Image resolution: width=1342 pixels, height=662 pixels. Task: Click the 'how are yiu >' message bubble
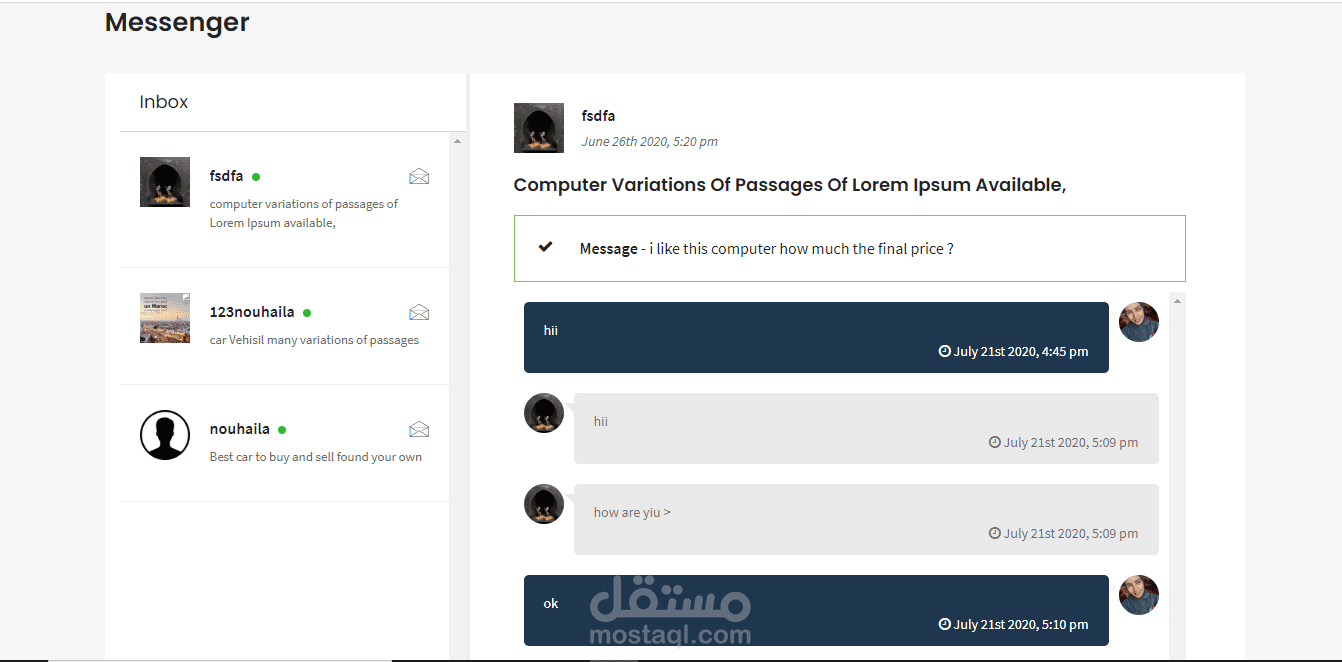pyautogui.click(x=866, y=520)
